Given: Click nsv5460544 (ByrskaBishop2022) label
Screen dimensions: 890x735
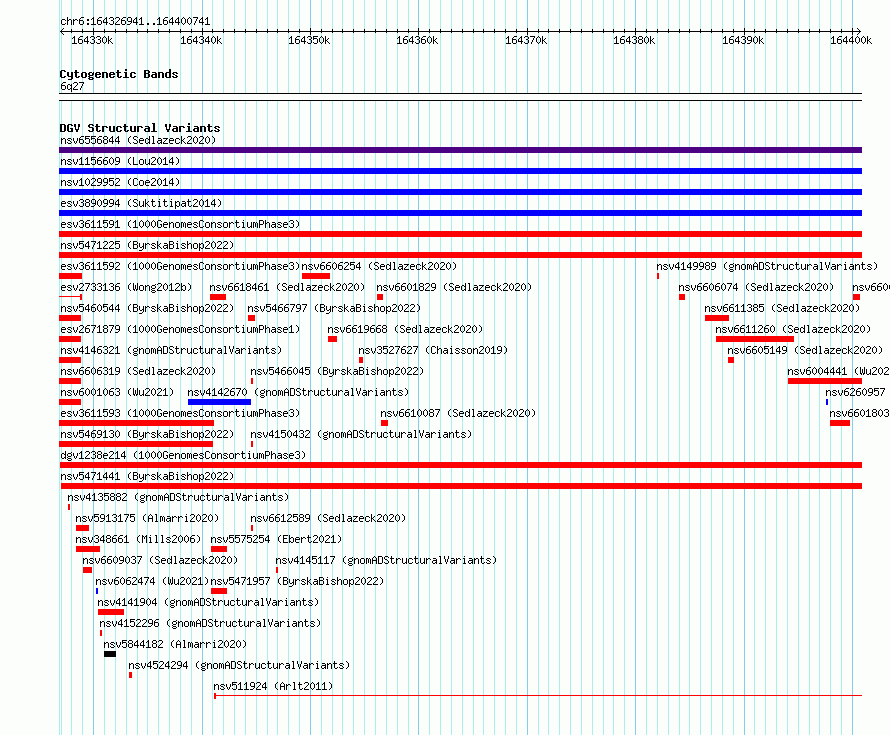Looking at the screenshot, I should (x=147, y=308).
